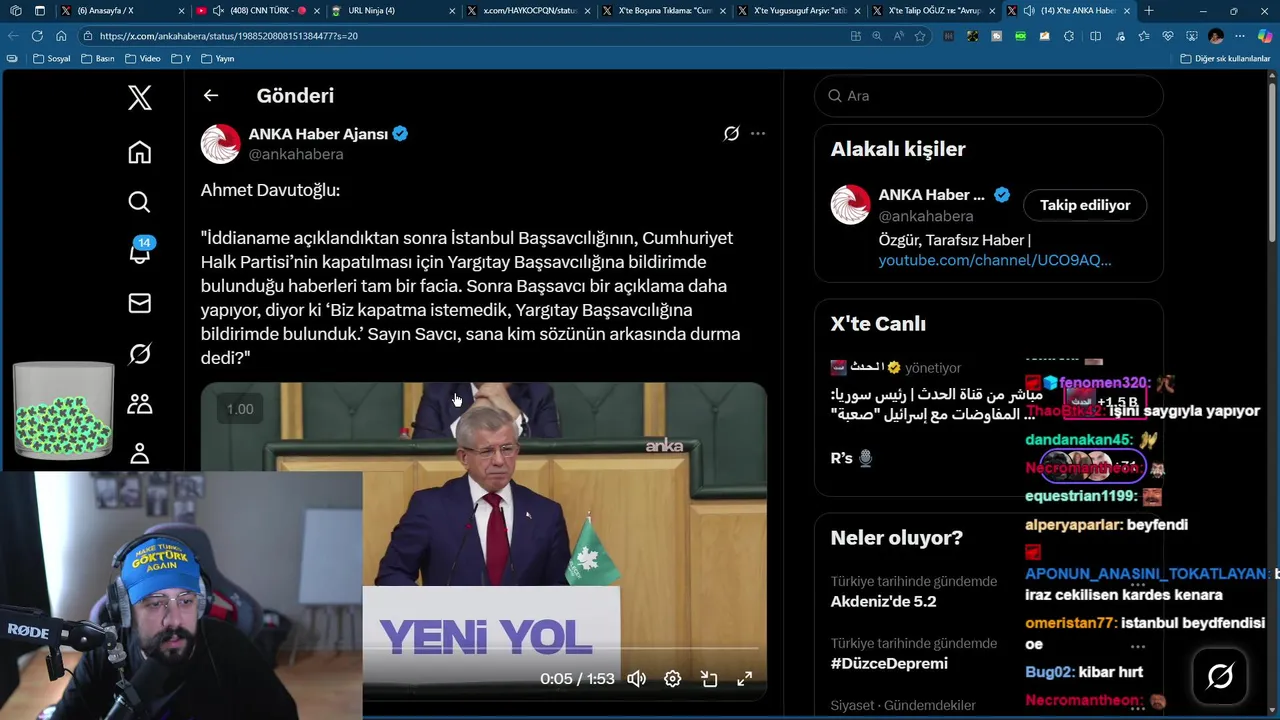1280x720 pixels.
Task: Open Grok from the left sidebar
Action: (x=140, y=354)
